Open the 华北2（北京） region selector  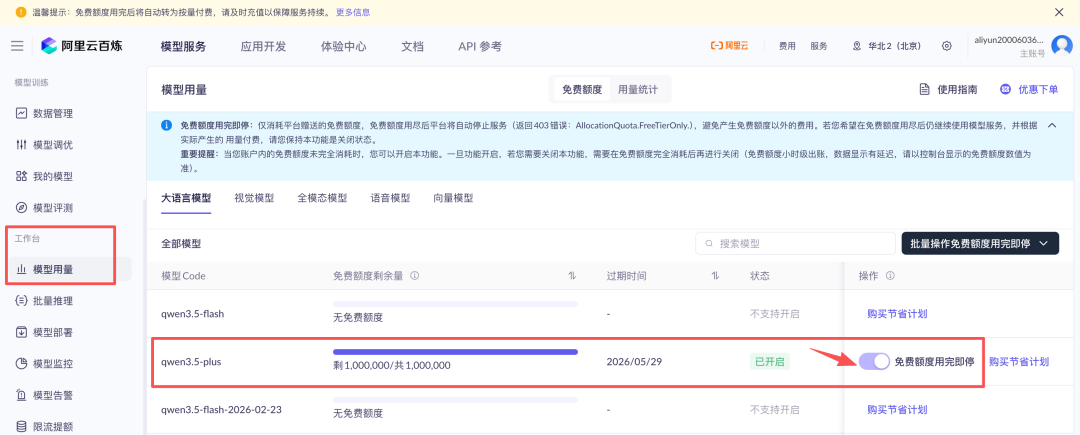pos(887,46)
